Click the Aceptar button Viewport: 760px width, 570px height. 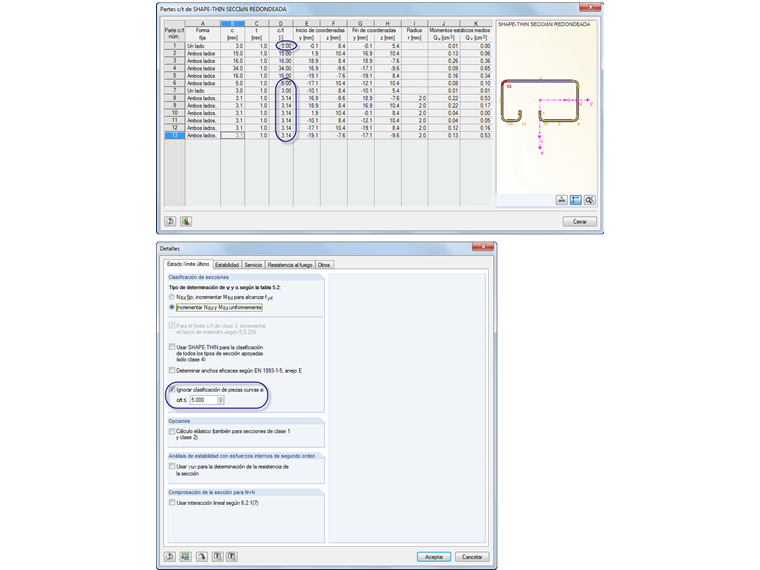(434, 557)
